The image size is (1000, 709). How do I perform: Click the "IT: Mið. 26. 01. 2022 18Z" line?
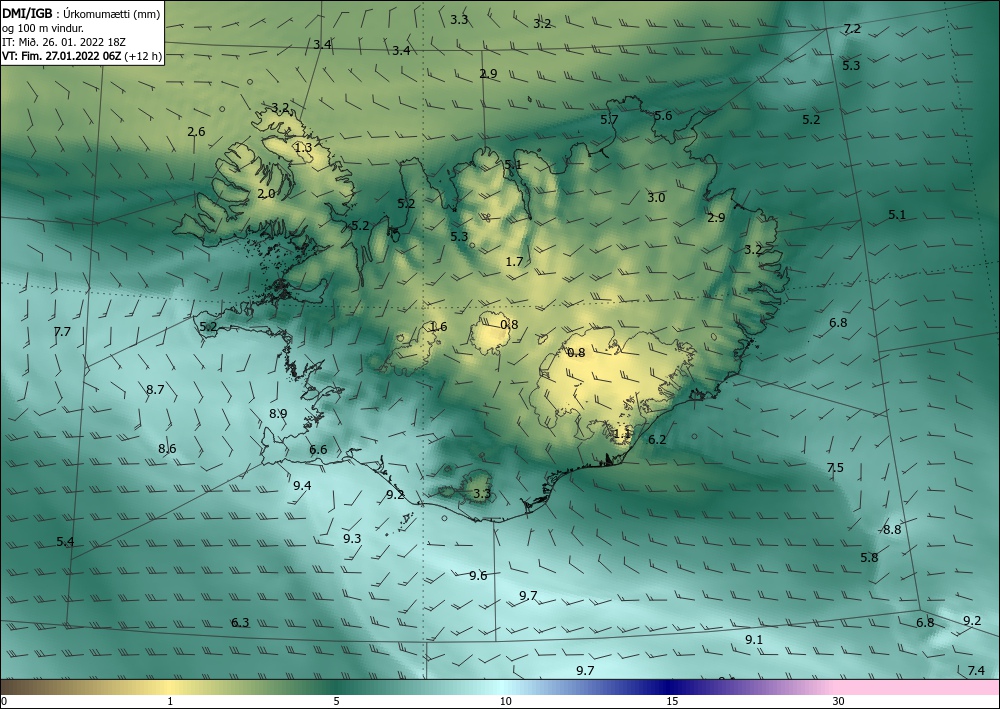point(64,42)
